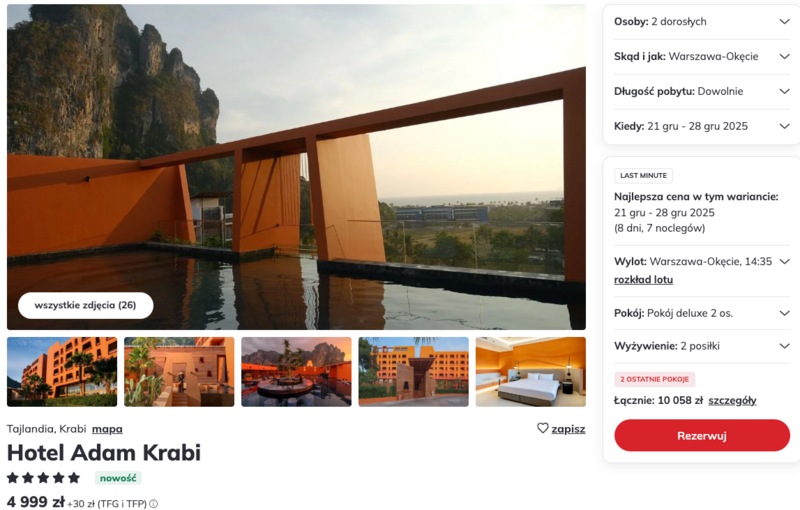Expand the Wylot Warszawa-Okęcie 14:35 chevron
The width and height of the screenshot is (800, 510).
point(785,261)
